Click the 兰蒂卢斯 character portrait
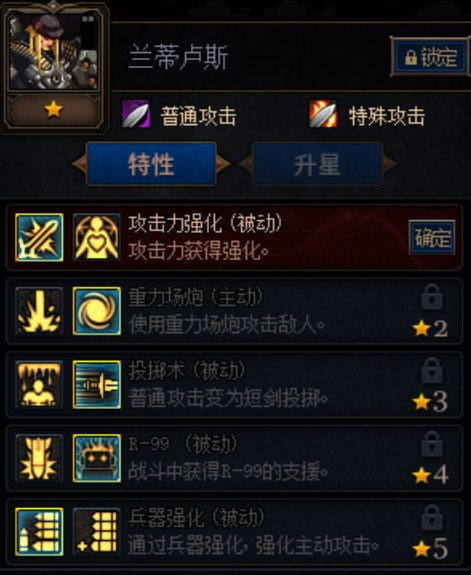The width and height of the screenshot is (471, 575). point(54,52)
